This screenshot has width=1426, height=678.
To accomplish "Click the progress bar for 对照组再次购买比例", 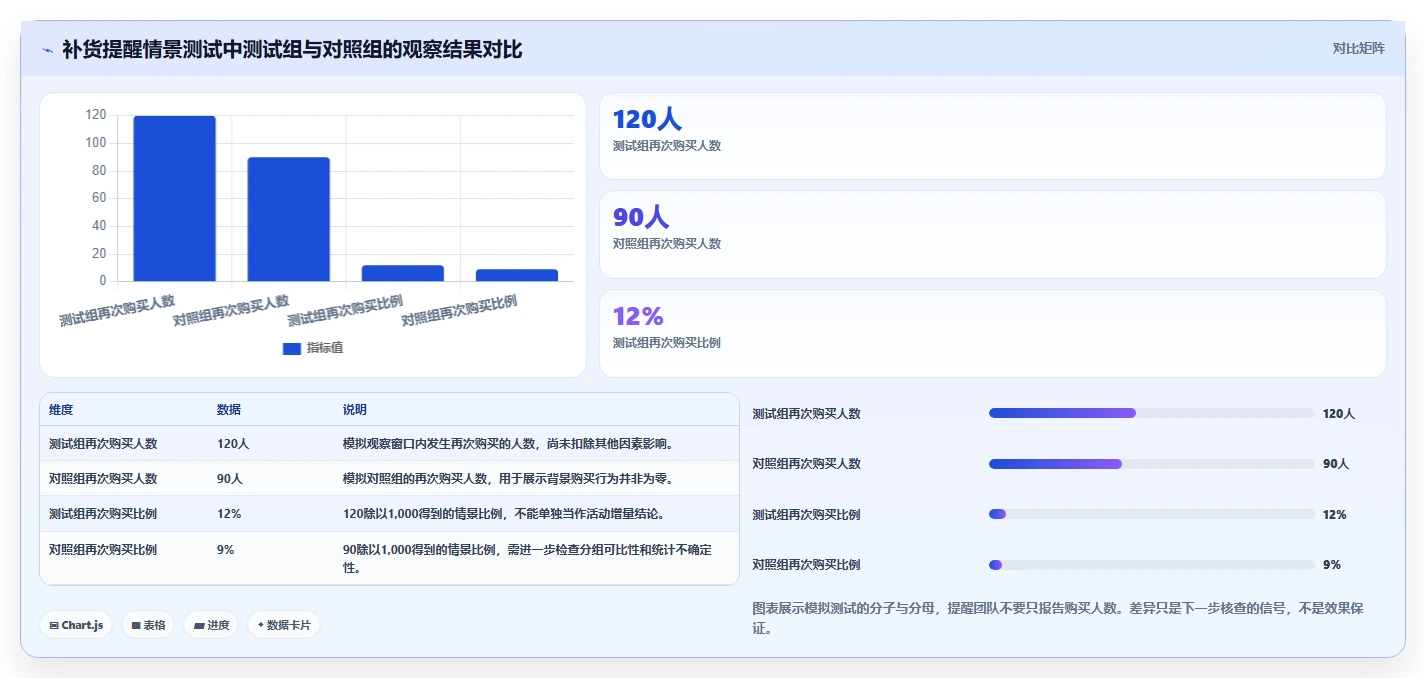I will (x=1151, y=564).
